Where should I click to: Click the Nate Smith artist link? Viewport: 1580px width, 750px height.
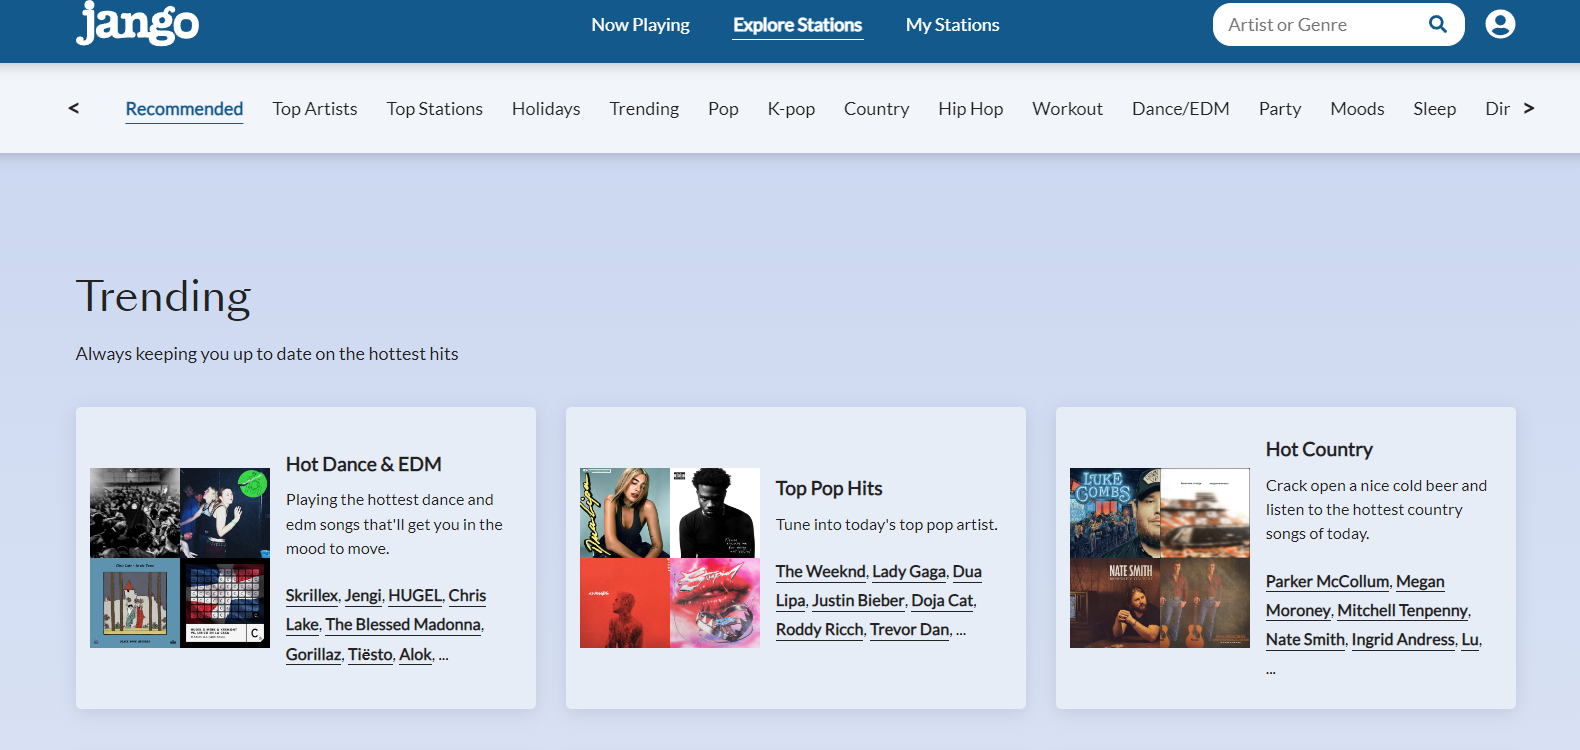pos(1305,640)
